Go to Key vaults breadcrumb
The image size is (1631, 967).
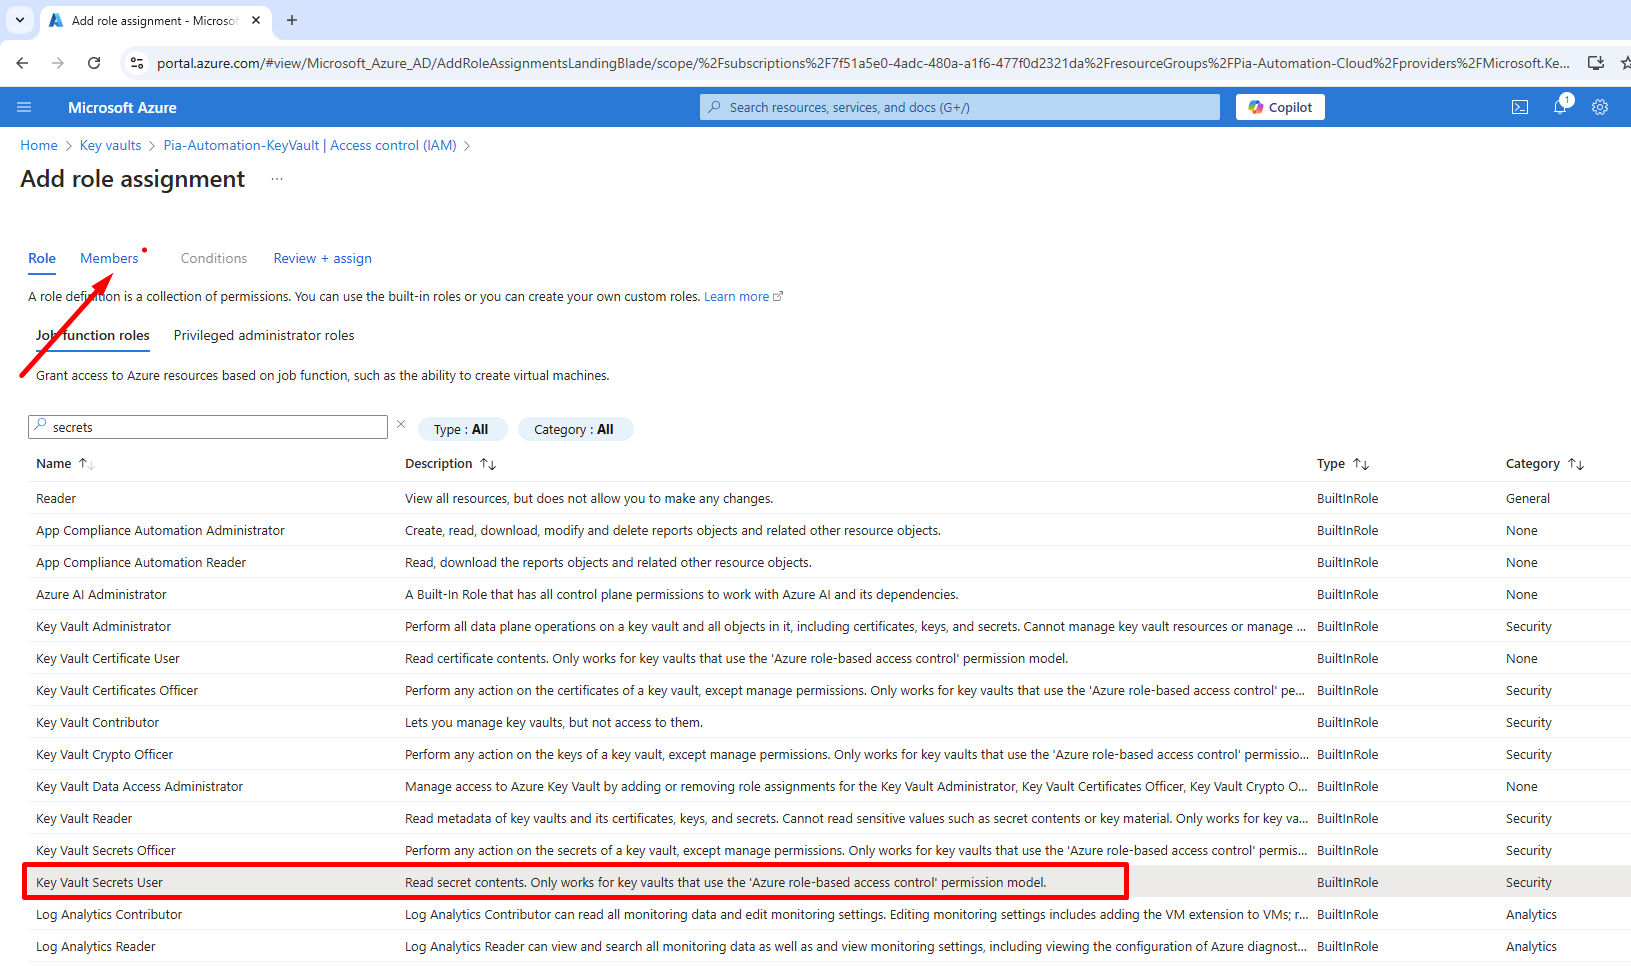pyautogui.click(x=110, y=145)
